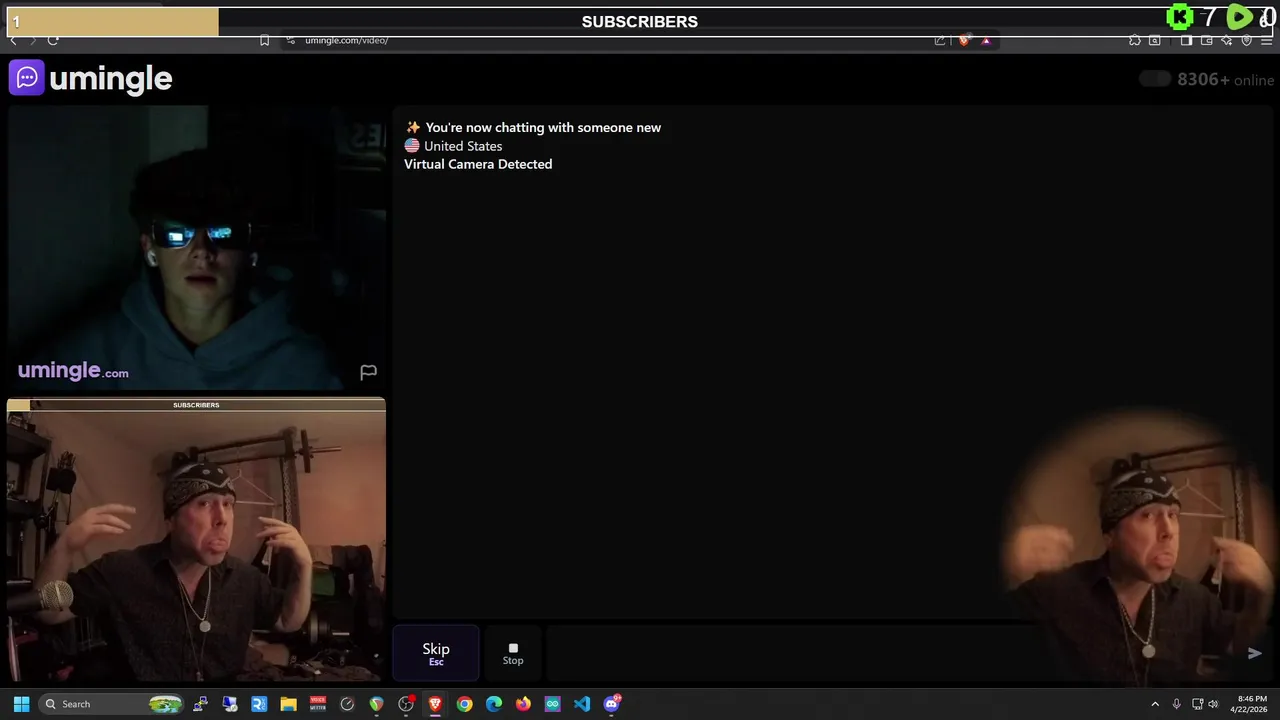The width and height of the screenshot is (1280, 720).
Task: Click the bookmark icon in address bar
Action: (x=264, y=40)
